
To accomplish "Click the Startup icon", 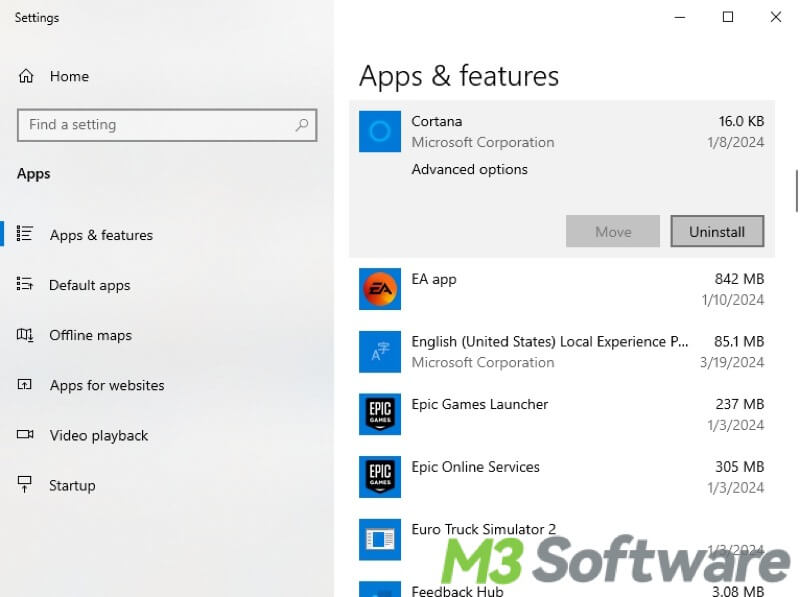I will pos(24,484).
